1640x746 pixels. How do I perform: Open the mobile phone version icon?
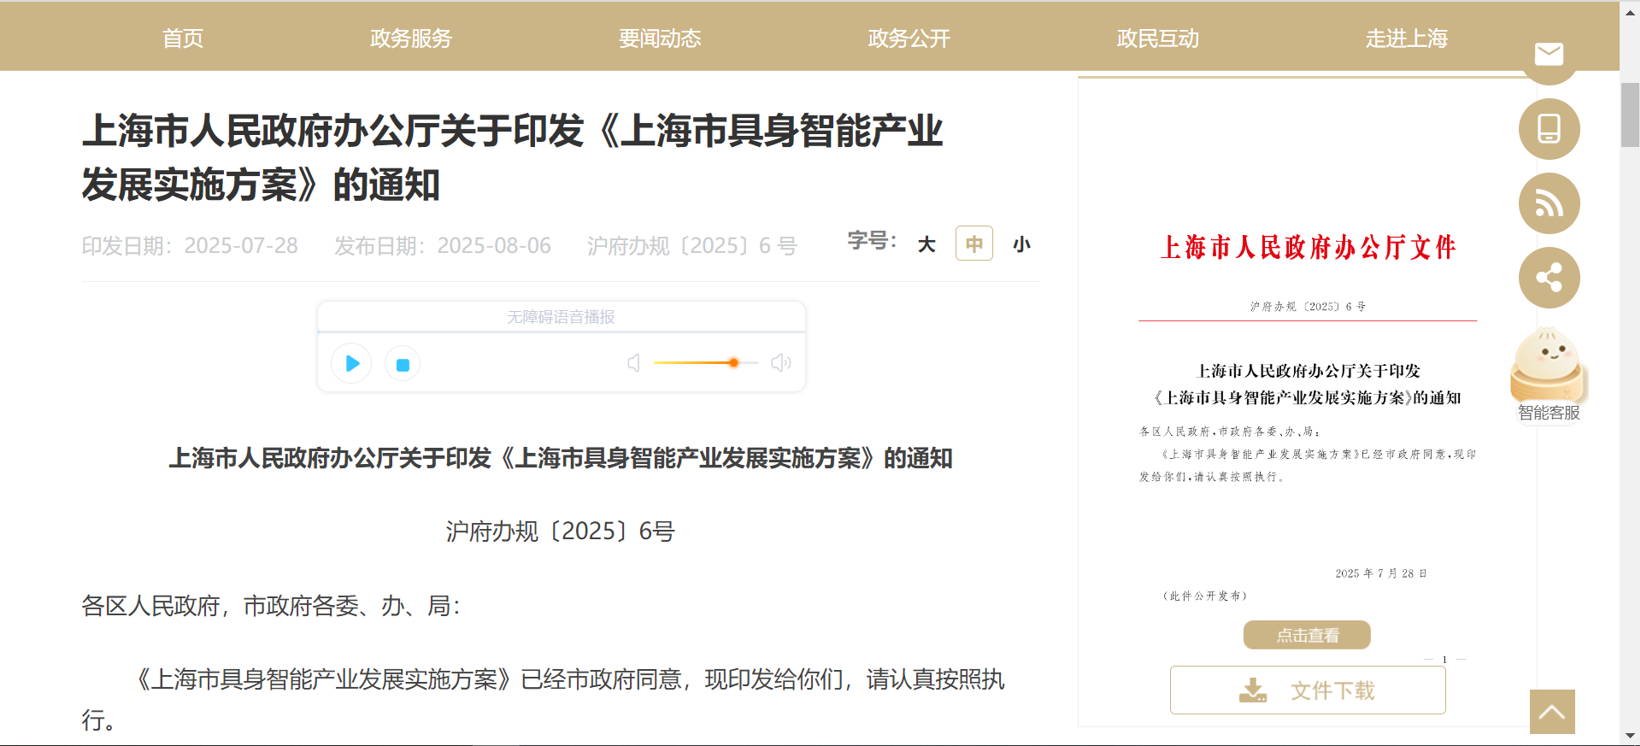[x=1549, y=129]
